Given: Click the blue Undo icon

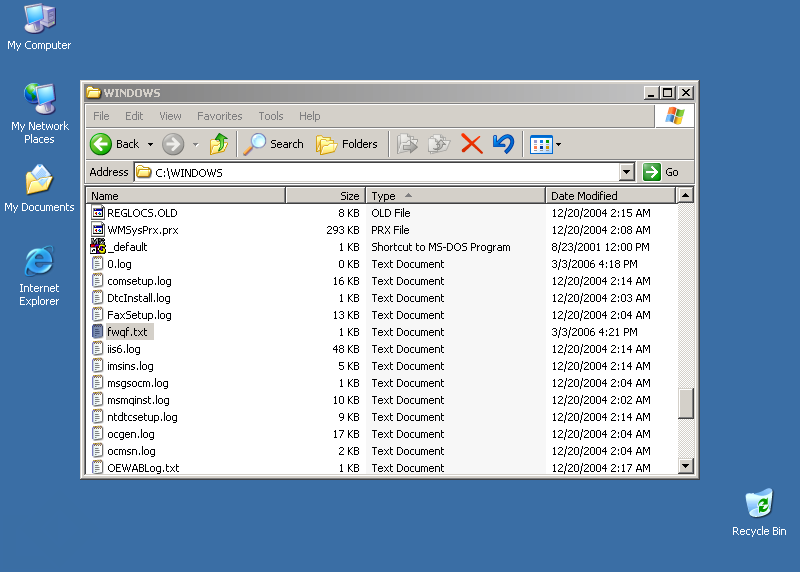Looking at the screenshot, I should (x=503, y=144).
